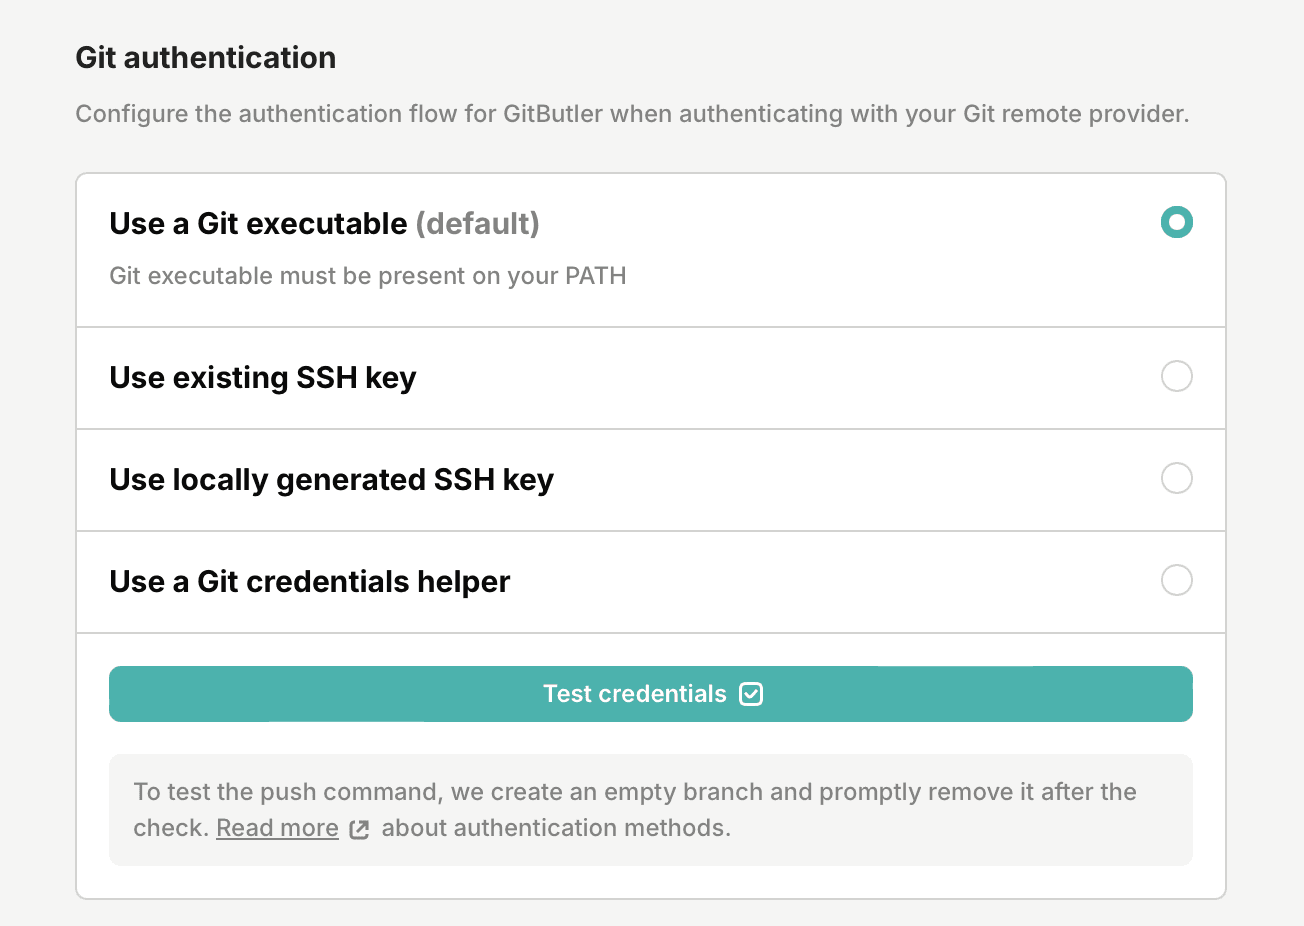This screenshot has width=1304, height=926.
Task: Click the Use a Git credentials helper row
Action: [650, 581]
